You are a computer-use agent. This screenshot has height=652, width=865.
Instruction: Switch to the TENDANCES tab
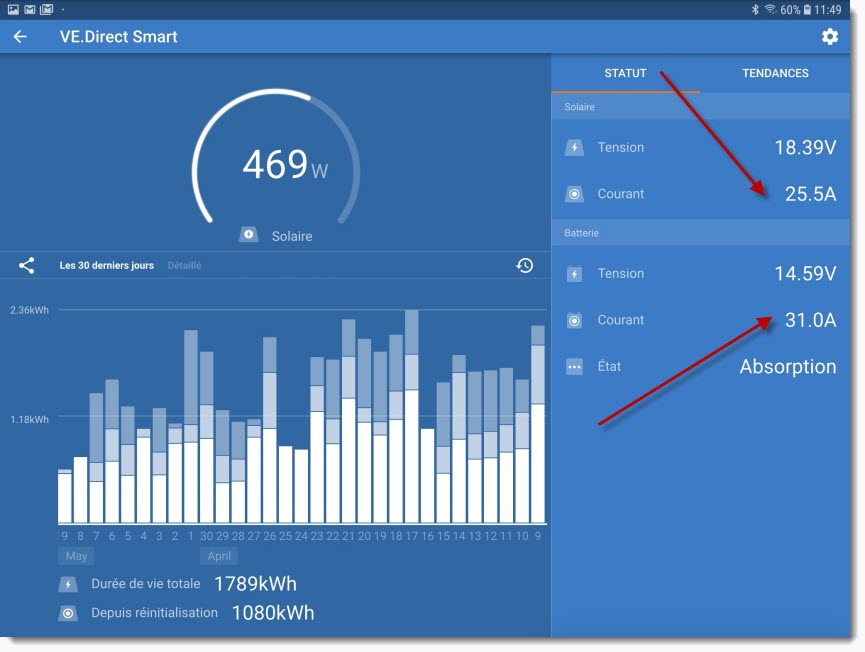point(775,73)
